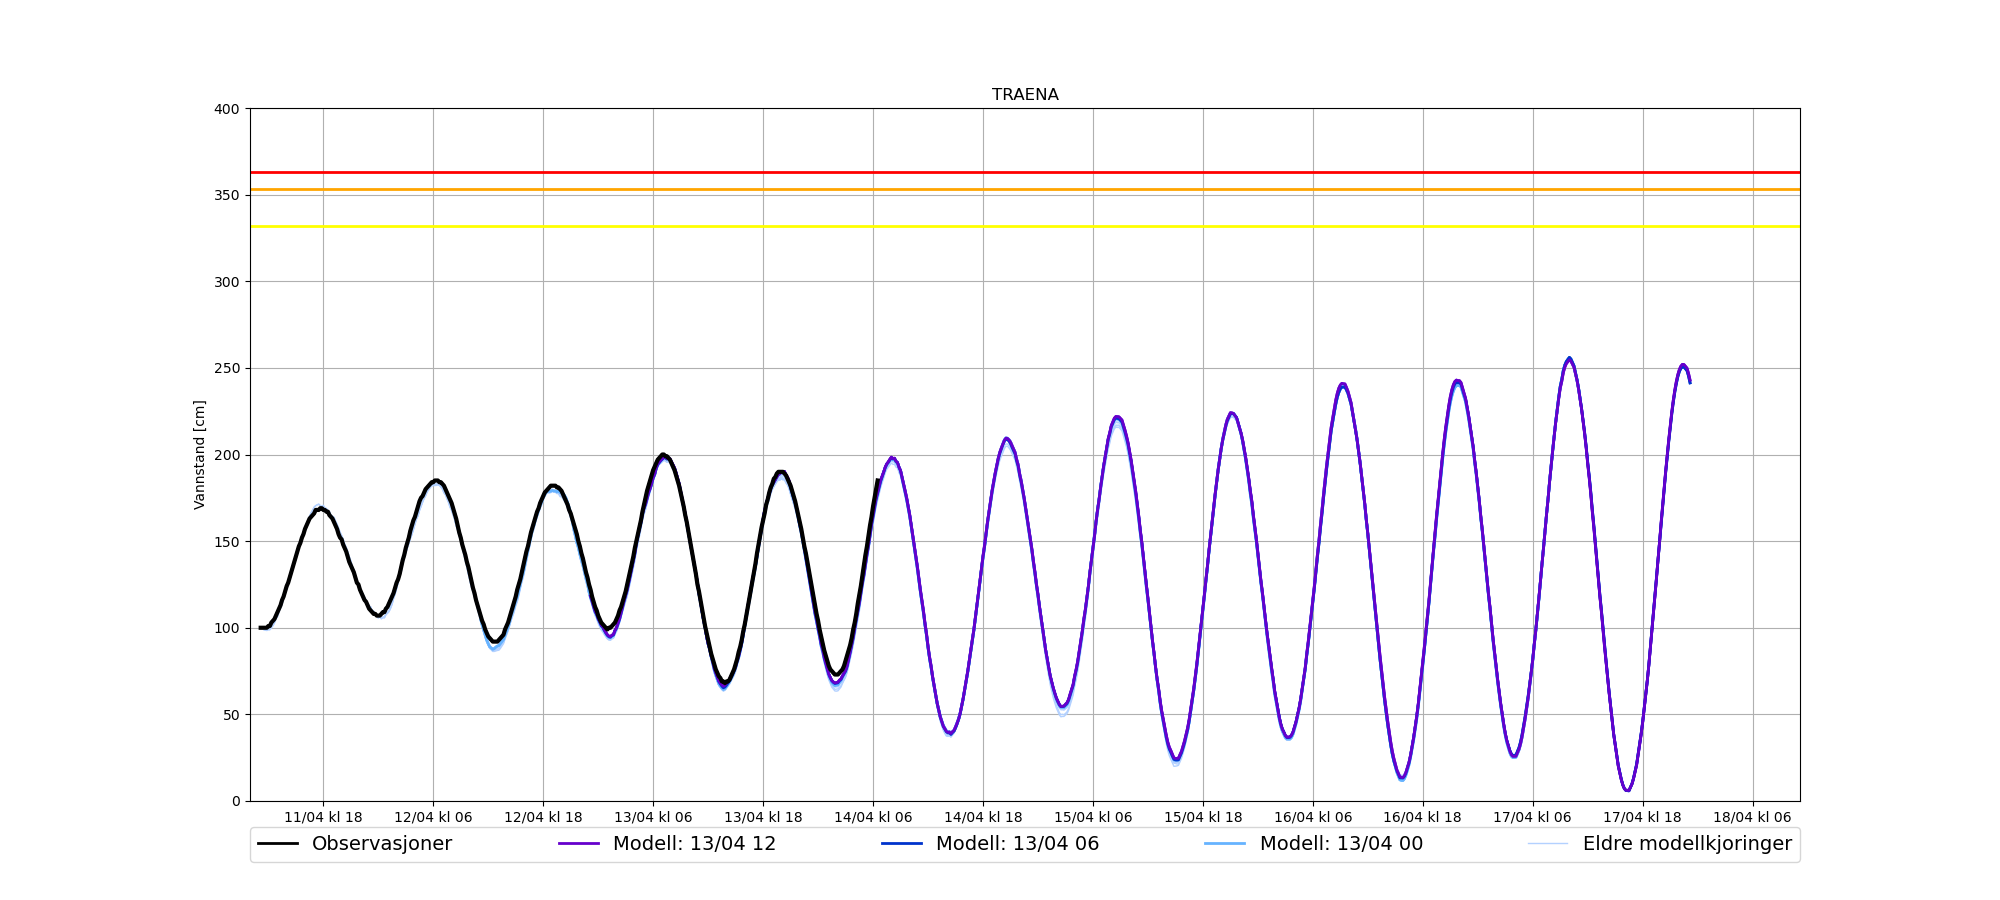The height and width of the screenshot is (900, 2000).
Task: Click the red horizontal threshold line
Action: click(x=1025, y=172)
